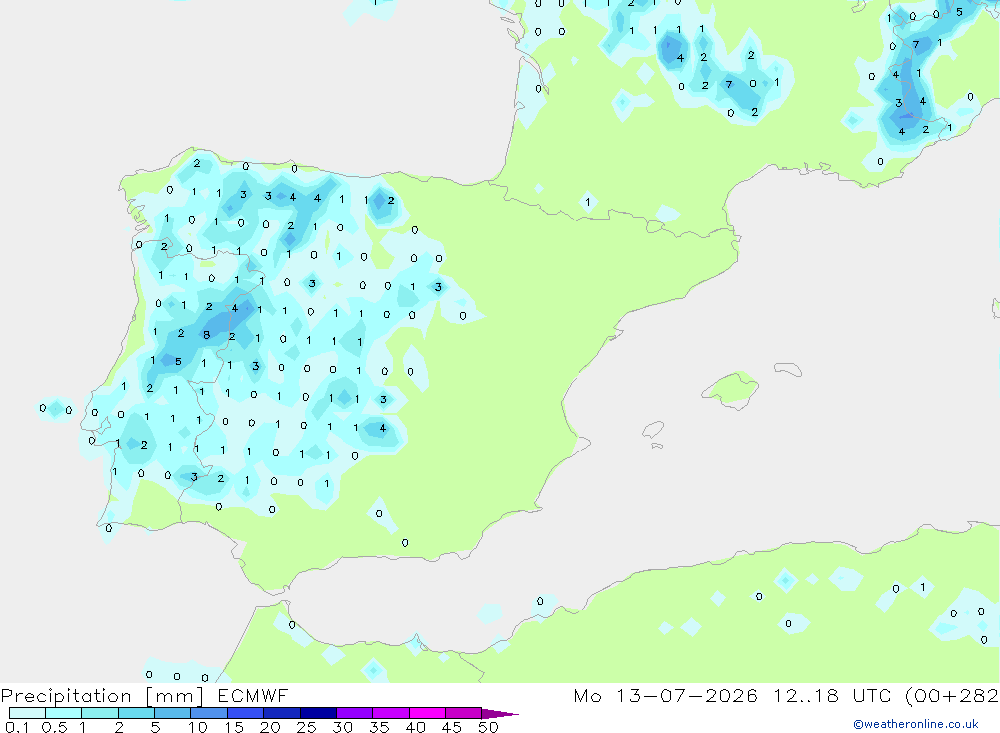Click the precipitation value '8' over Portugal

point(207,335)
